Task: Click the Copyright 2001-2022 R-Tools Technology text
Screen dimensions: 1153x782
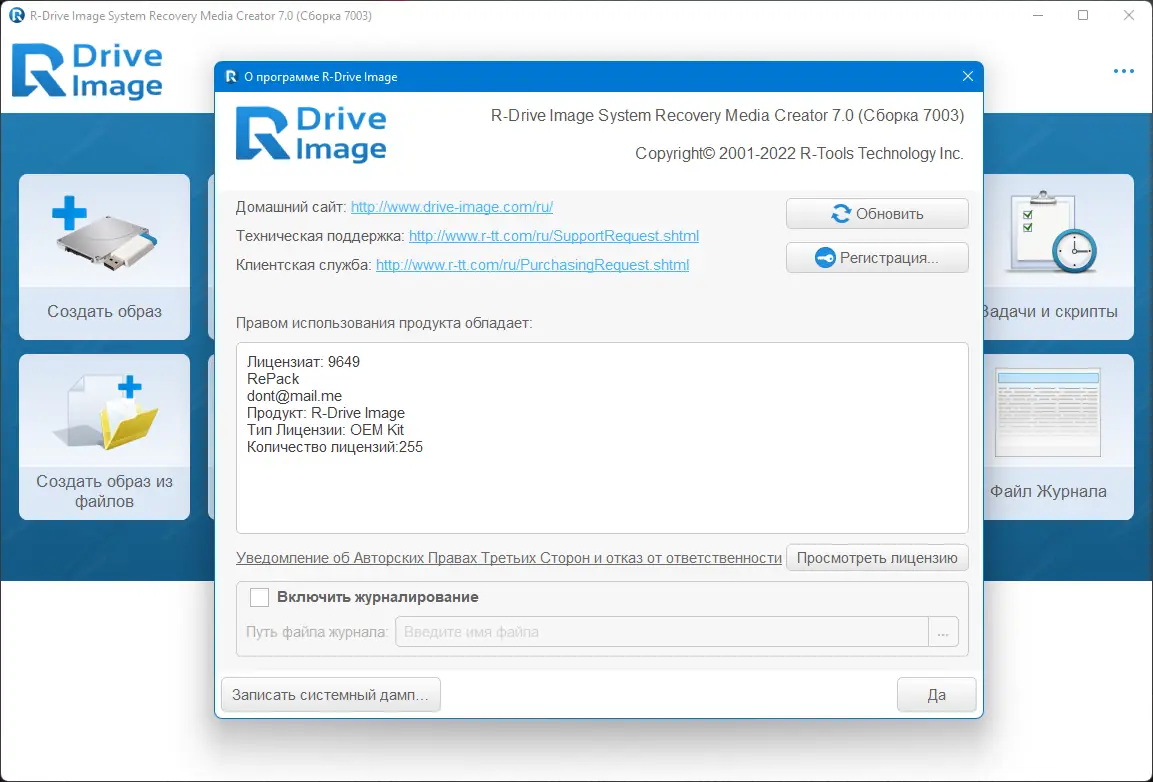Action: click(x=799, y=154)
